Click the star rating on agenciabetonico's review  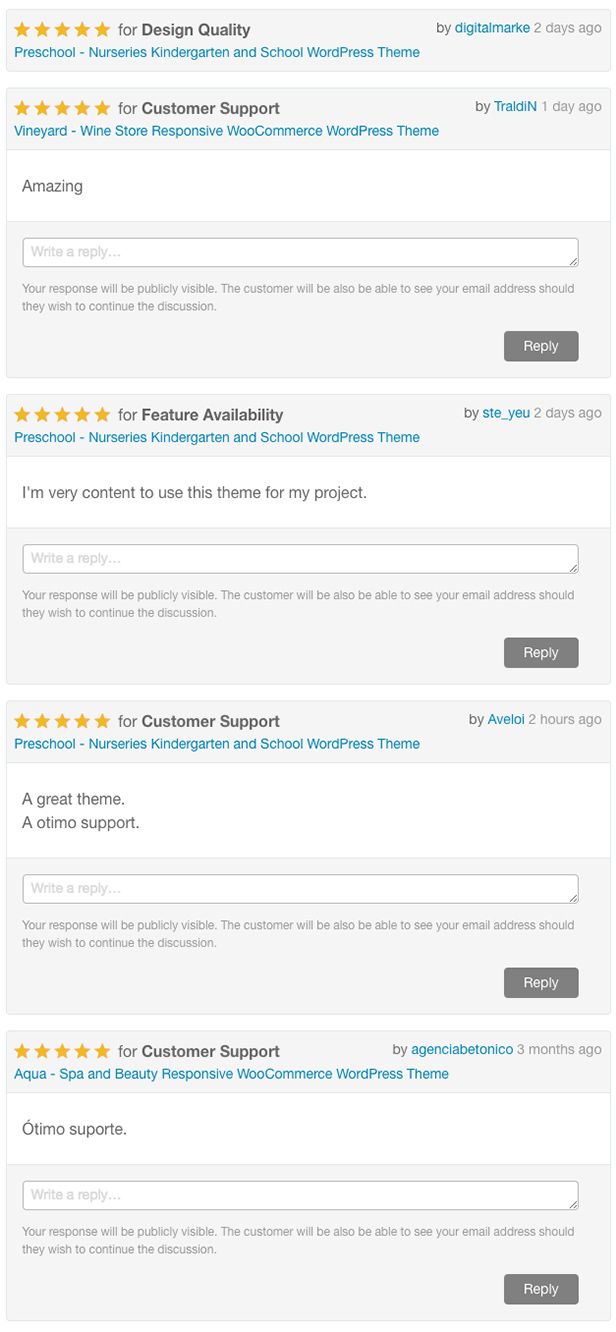point(62,1051)
